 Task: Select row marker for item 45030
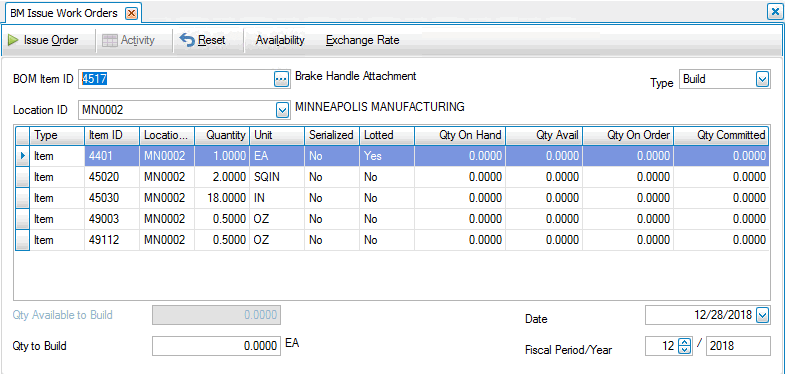coord(23,198)
